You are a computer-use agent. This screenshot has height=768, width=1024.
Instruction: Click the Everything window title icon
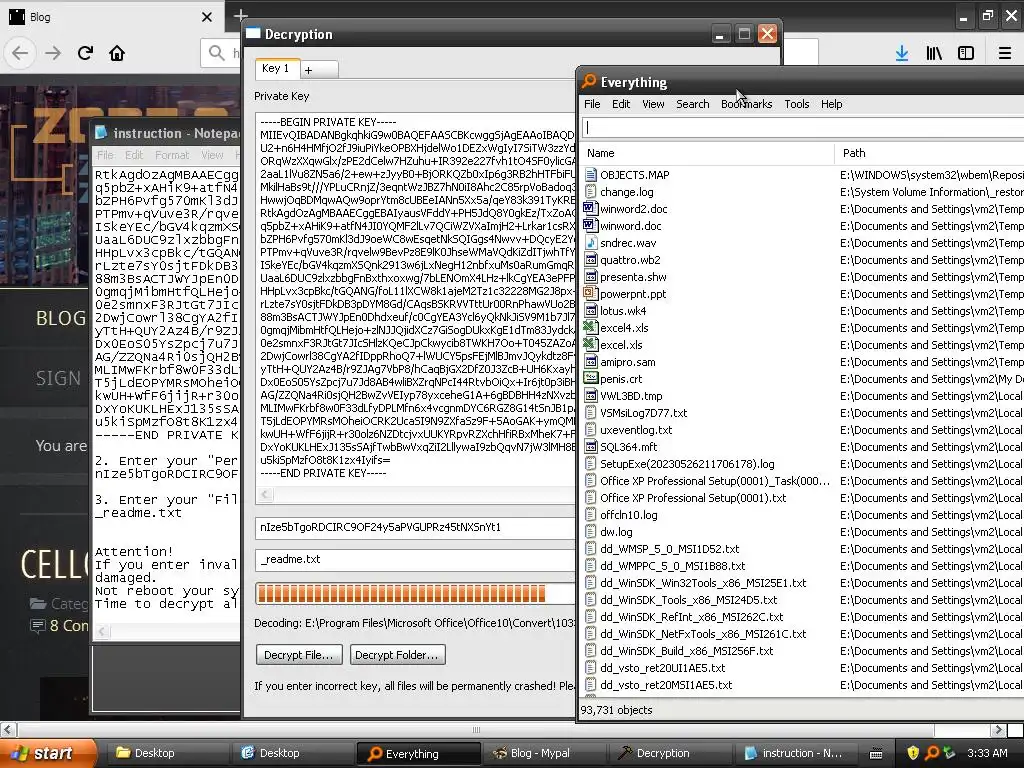tap(589, 81)
